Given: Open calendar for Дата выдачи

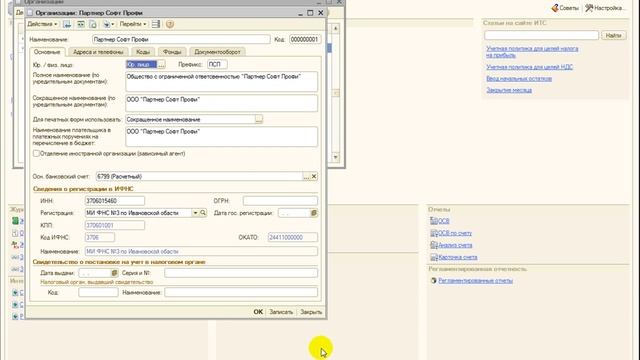Looking at the screenshot, I should (x=114, y=273).
